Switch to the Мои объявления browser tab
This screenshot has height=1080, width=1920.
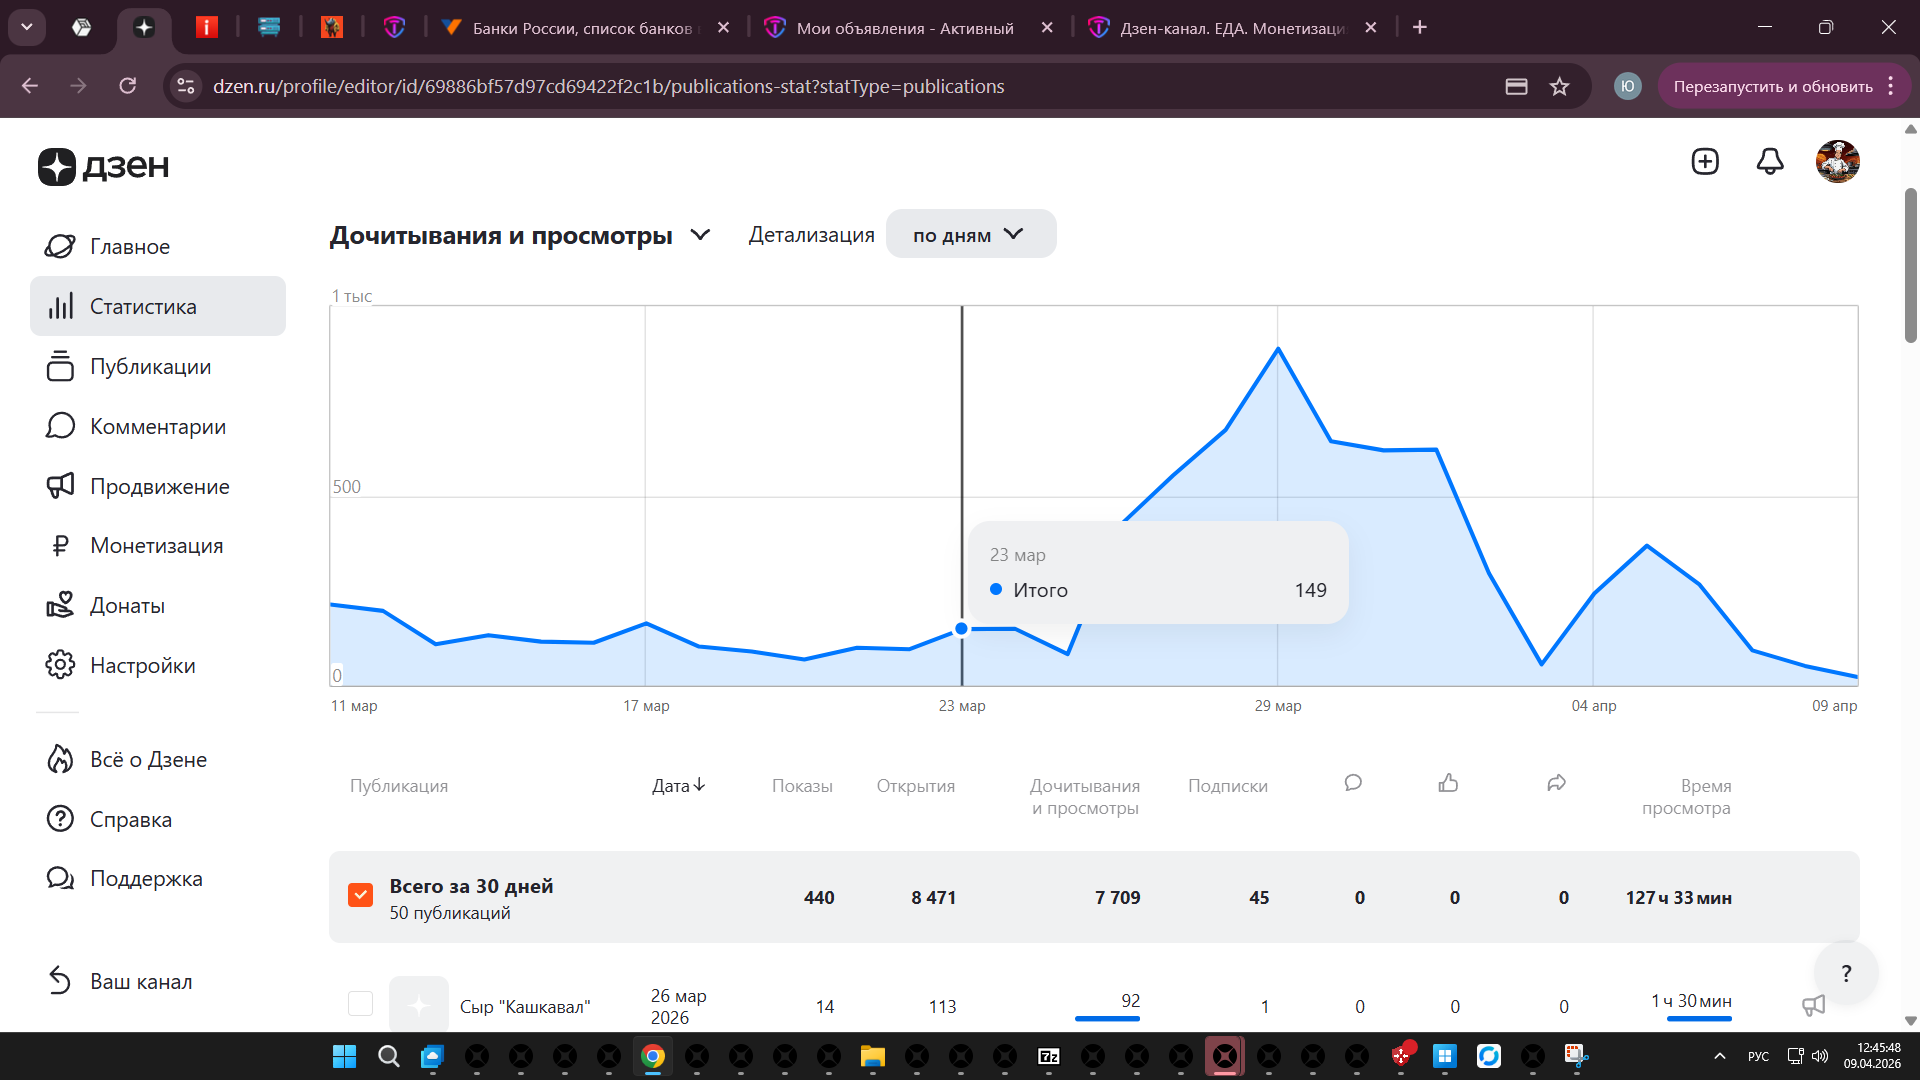tap(904, 28)
